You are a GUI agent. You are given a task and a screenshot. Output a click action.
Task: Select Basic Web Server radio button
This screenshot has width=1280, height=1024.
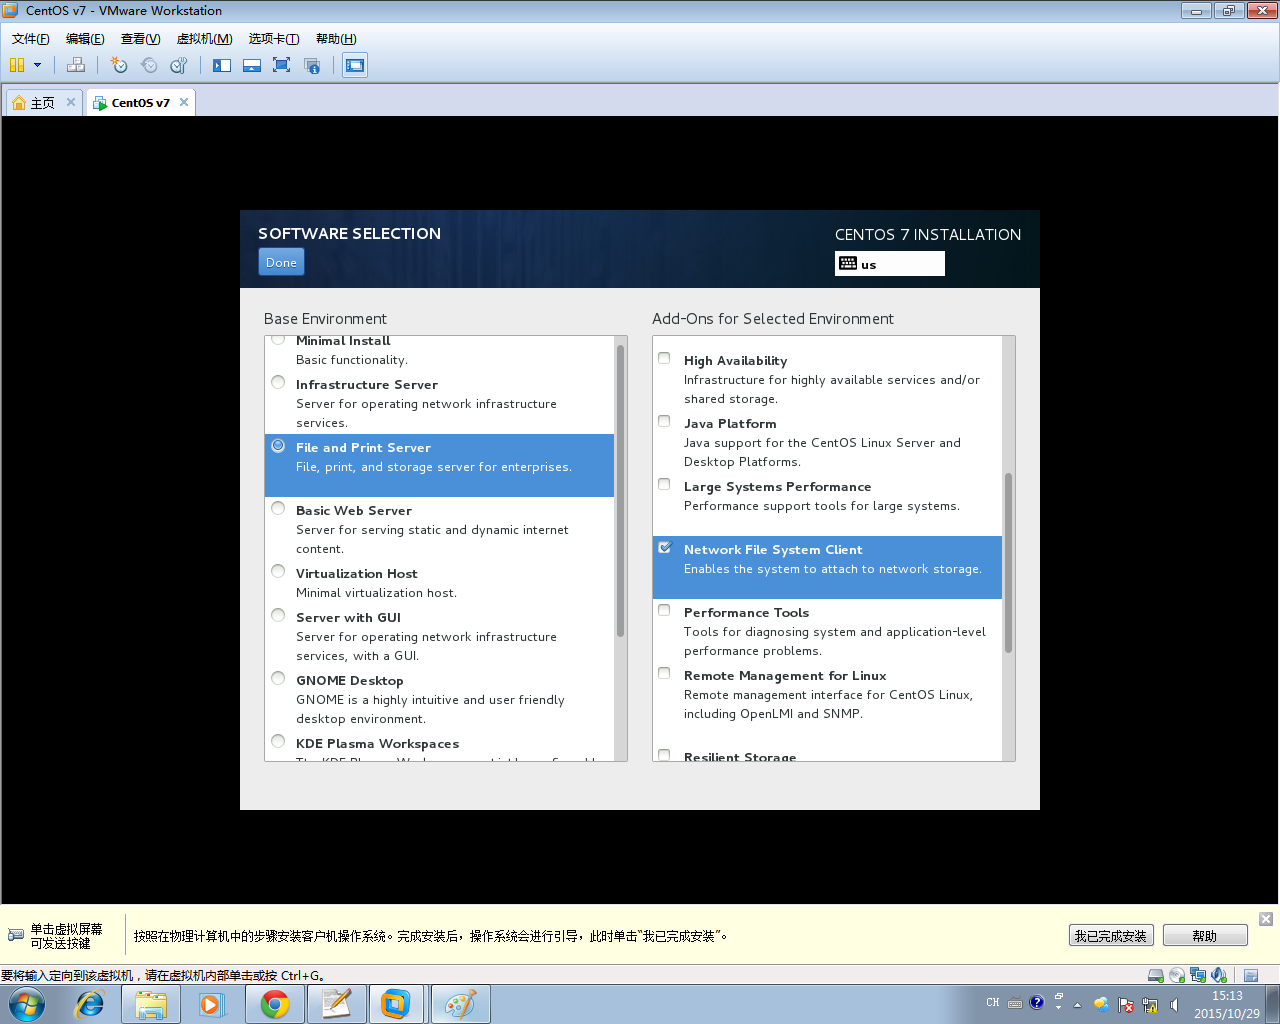point(278,508)
